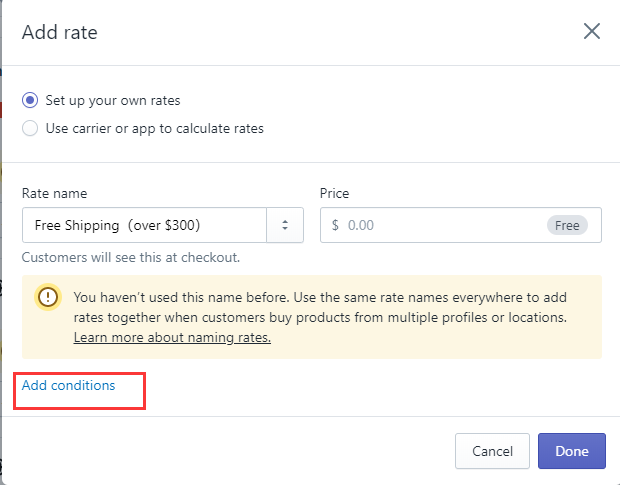Open Learn more about naming rates link
Viewport: 620px width, 485px height.
pos(172,338)
